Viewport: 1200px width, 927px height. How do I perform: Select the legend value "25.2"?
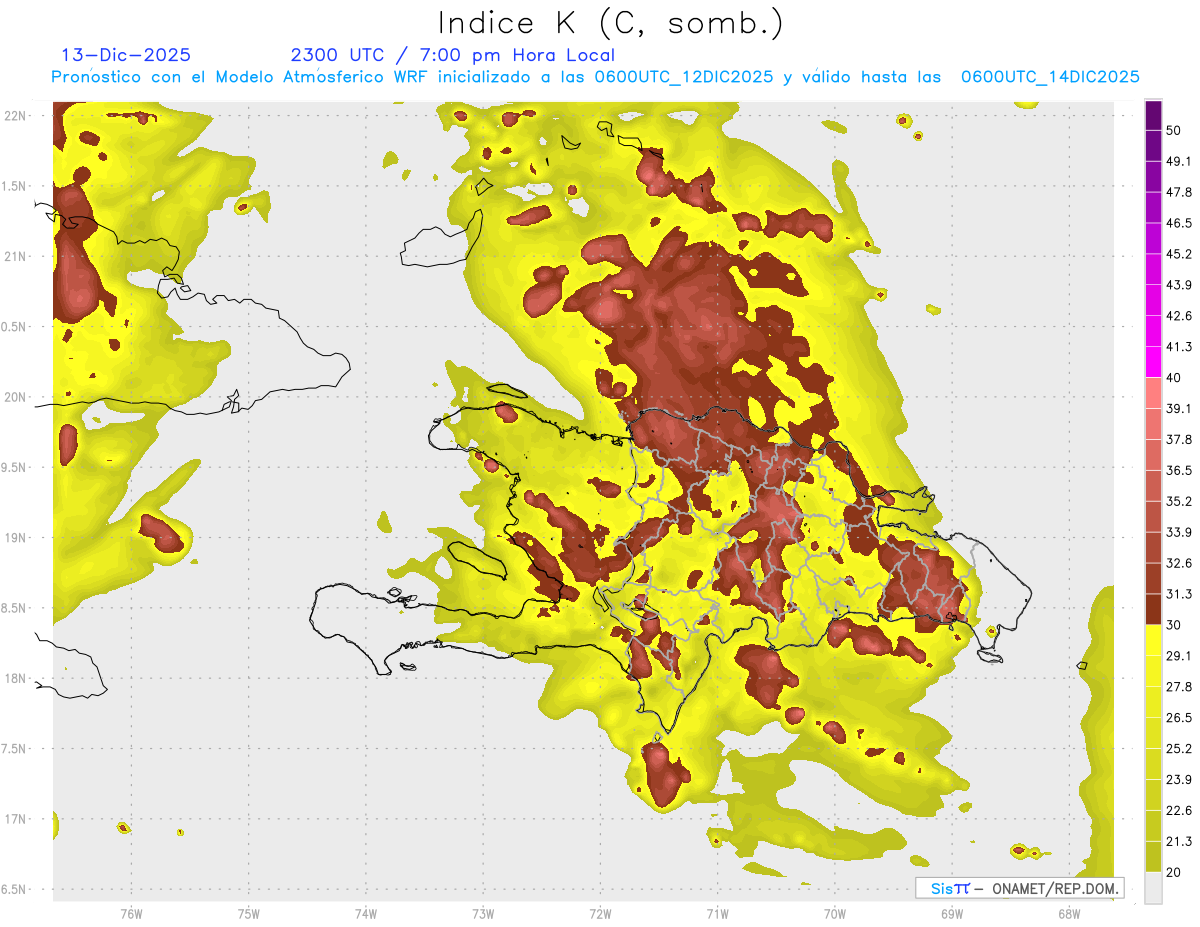[1179, 749]
